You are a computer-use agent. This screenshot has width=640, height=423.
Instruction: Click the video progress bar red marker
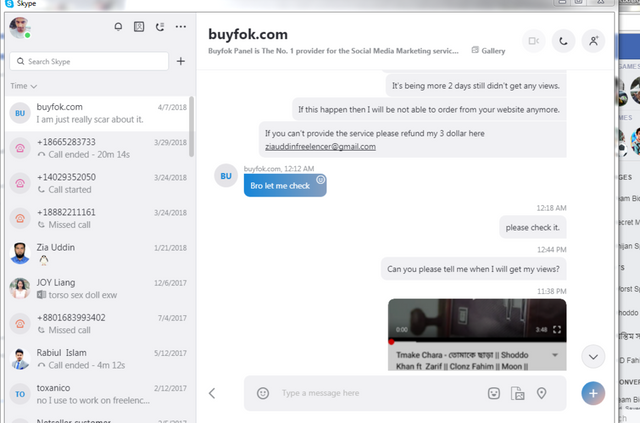[x=391, y=342]
